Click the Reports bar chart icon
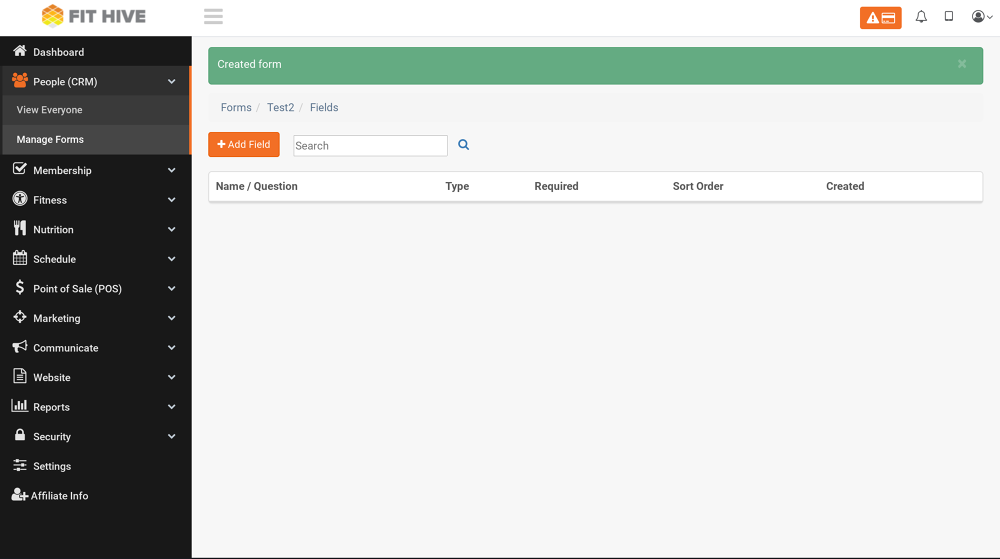This screenshot has height=559, width=1000. click(x=20, y=405)
